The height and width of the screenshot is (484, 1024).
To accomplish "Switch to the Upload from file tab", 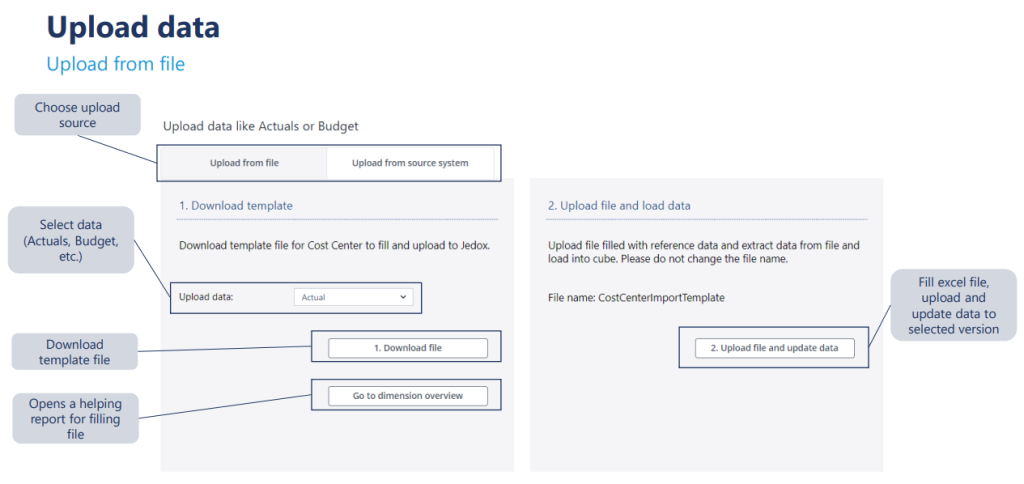I will (244, 162).
